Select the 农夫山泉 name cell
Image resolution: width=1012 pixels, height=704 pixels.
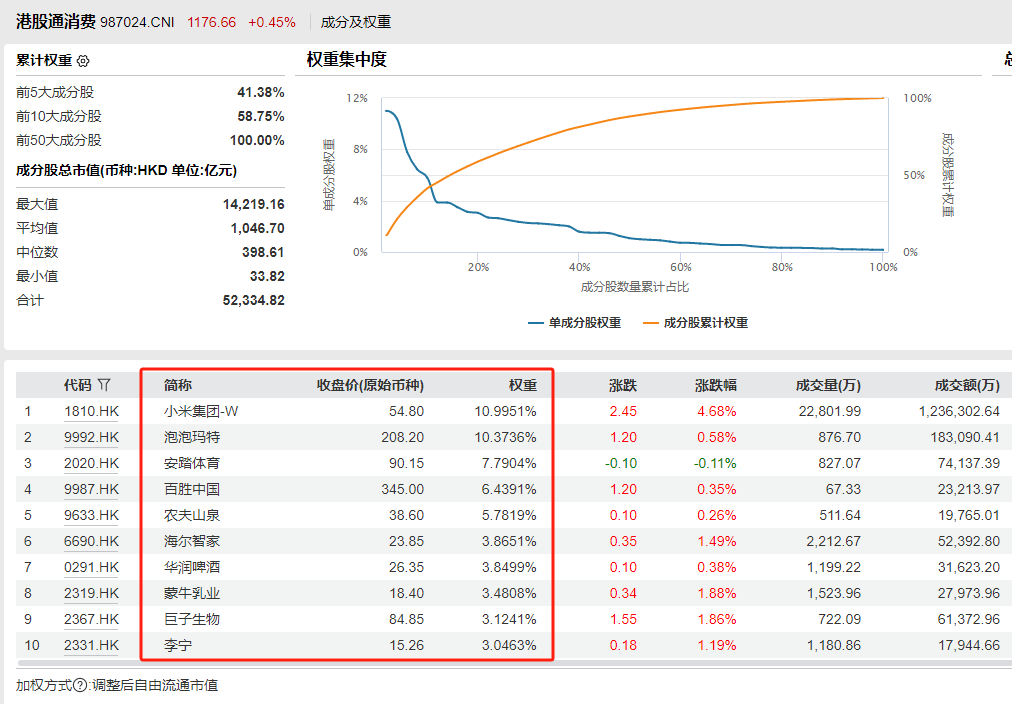192,515
